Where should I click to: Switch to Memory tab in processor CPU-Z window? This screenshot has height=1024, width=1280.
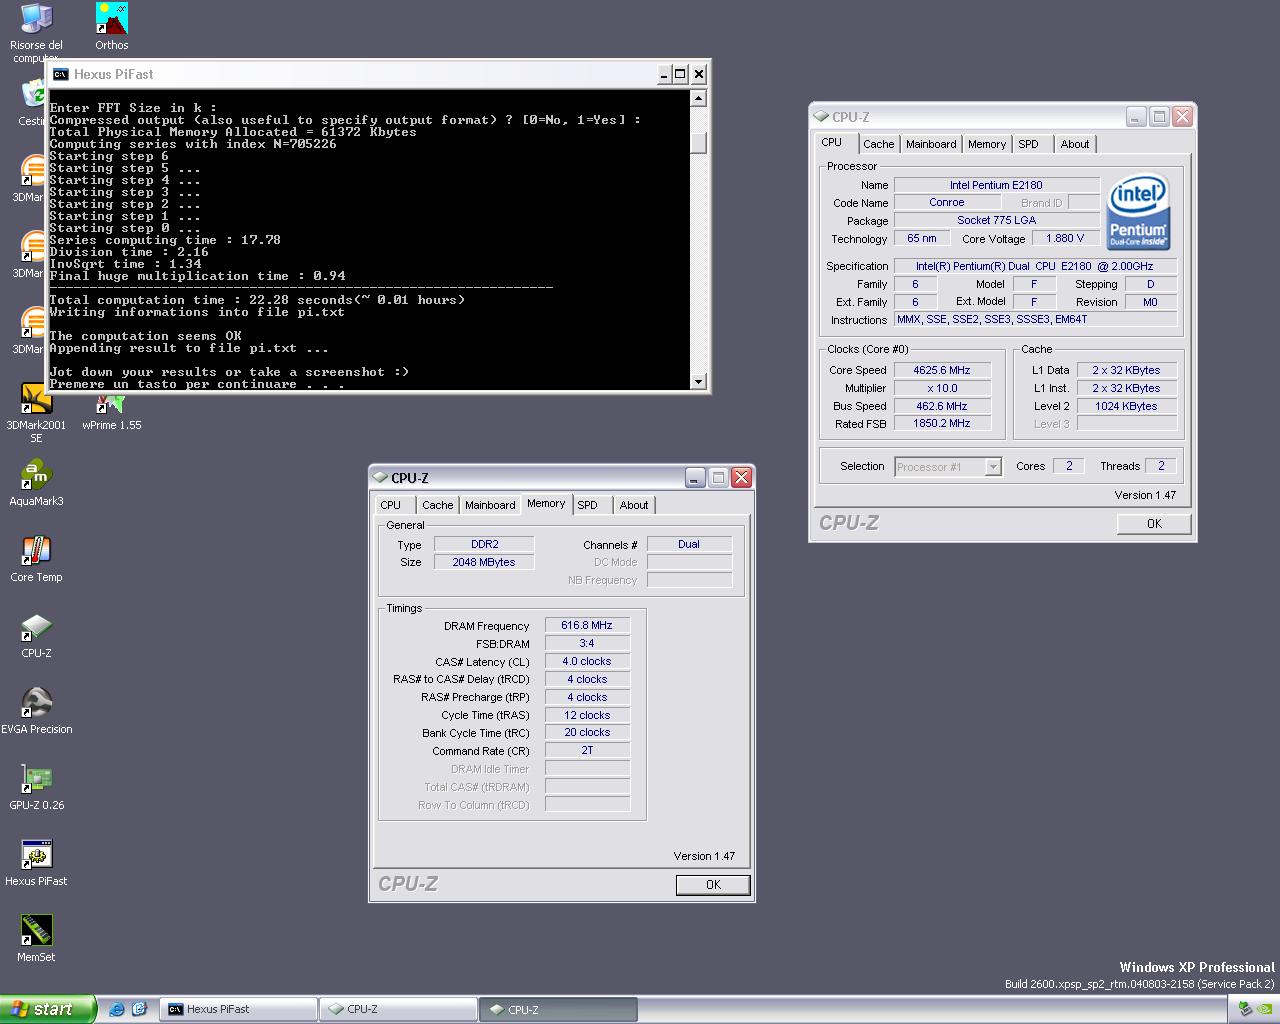point(987,144)
